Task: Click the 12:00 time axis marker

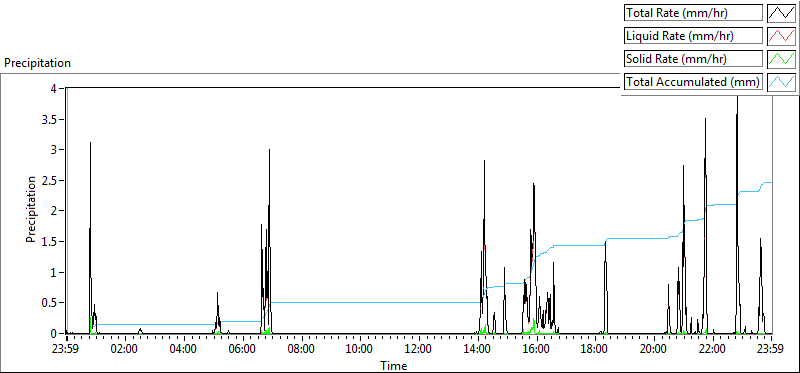Action: point(419,350)
